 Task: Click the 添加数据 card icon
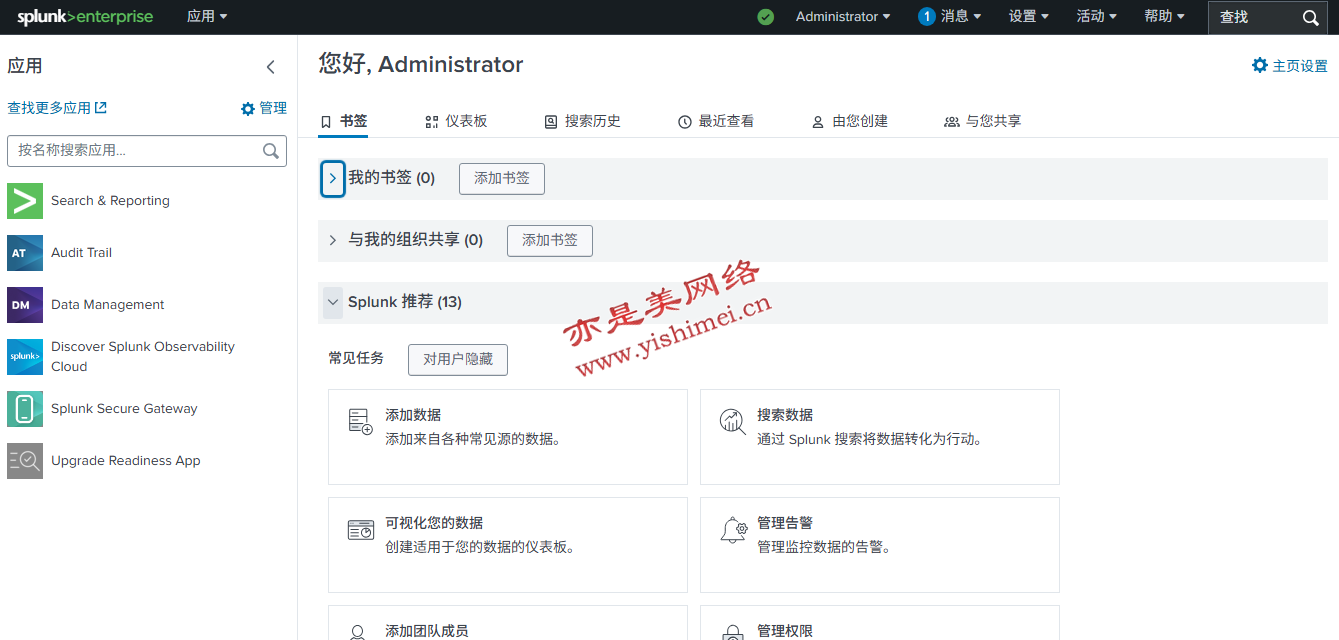[x=360, y=421]
